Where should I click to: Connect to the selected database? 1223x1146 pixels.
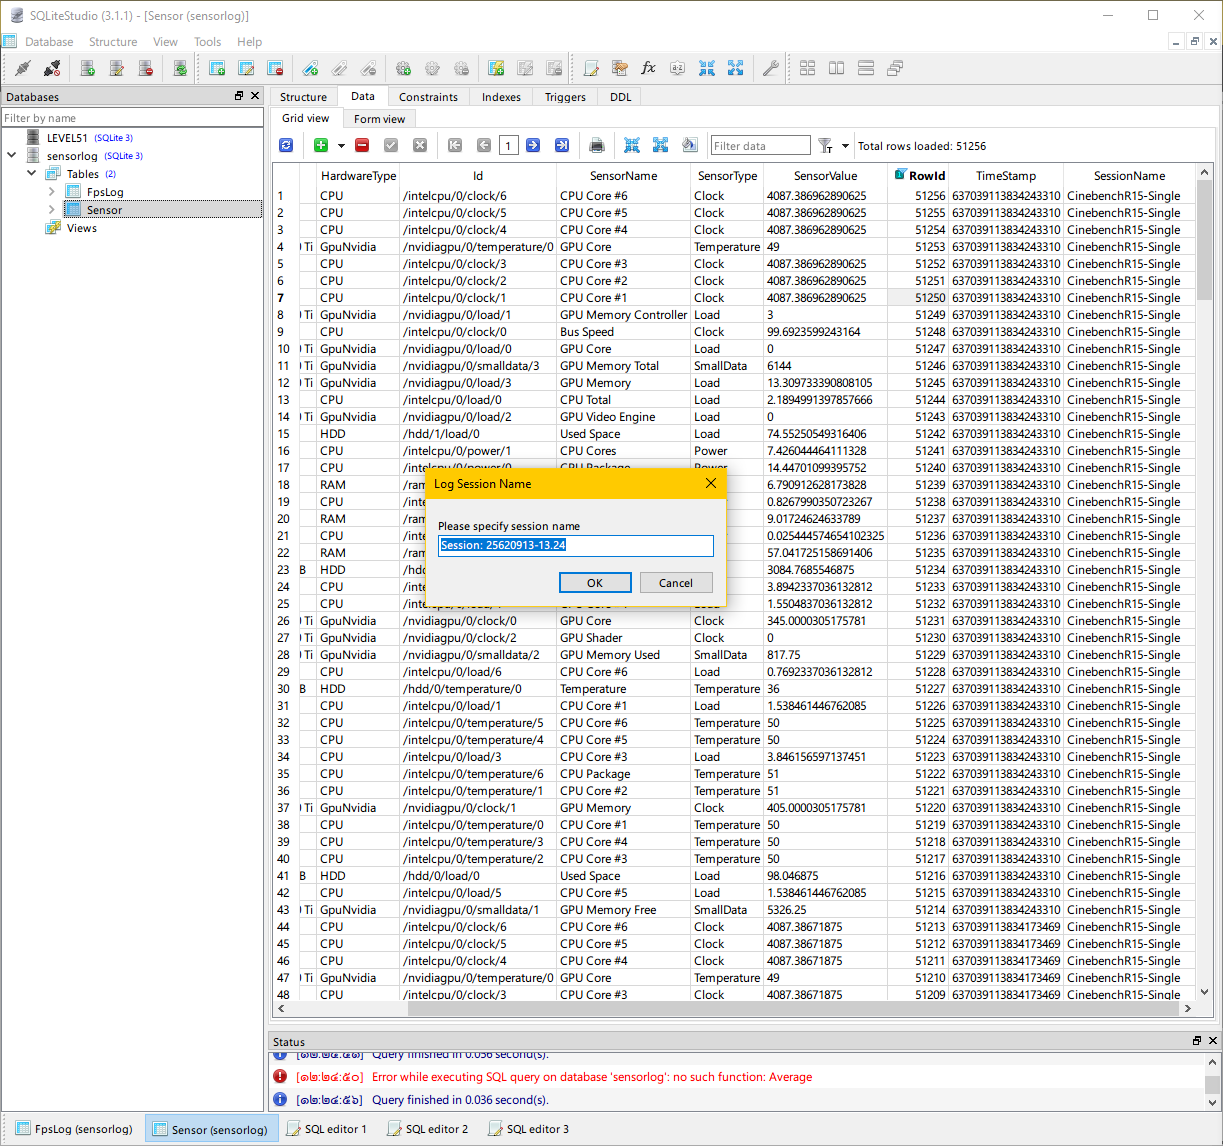pyautogui.click(x=22, y=67)
